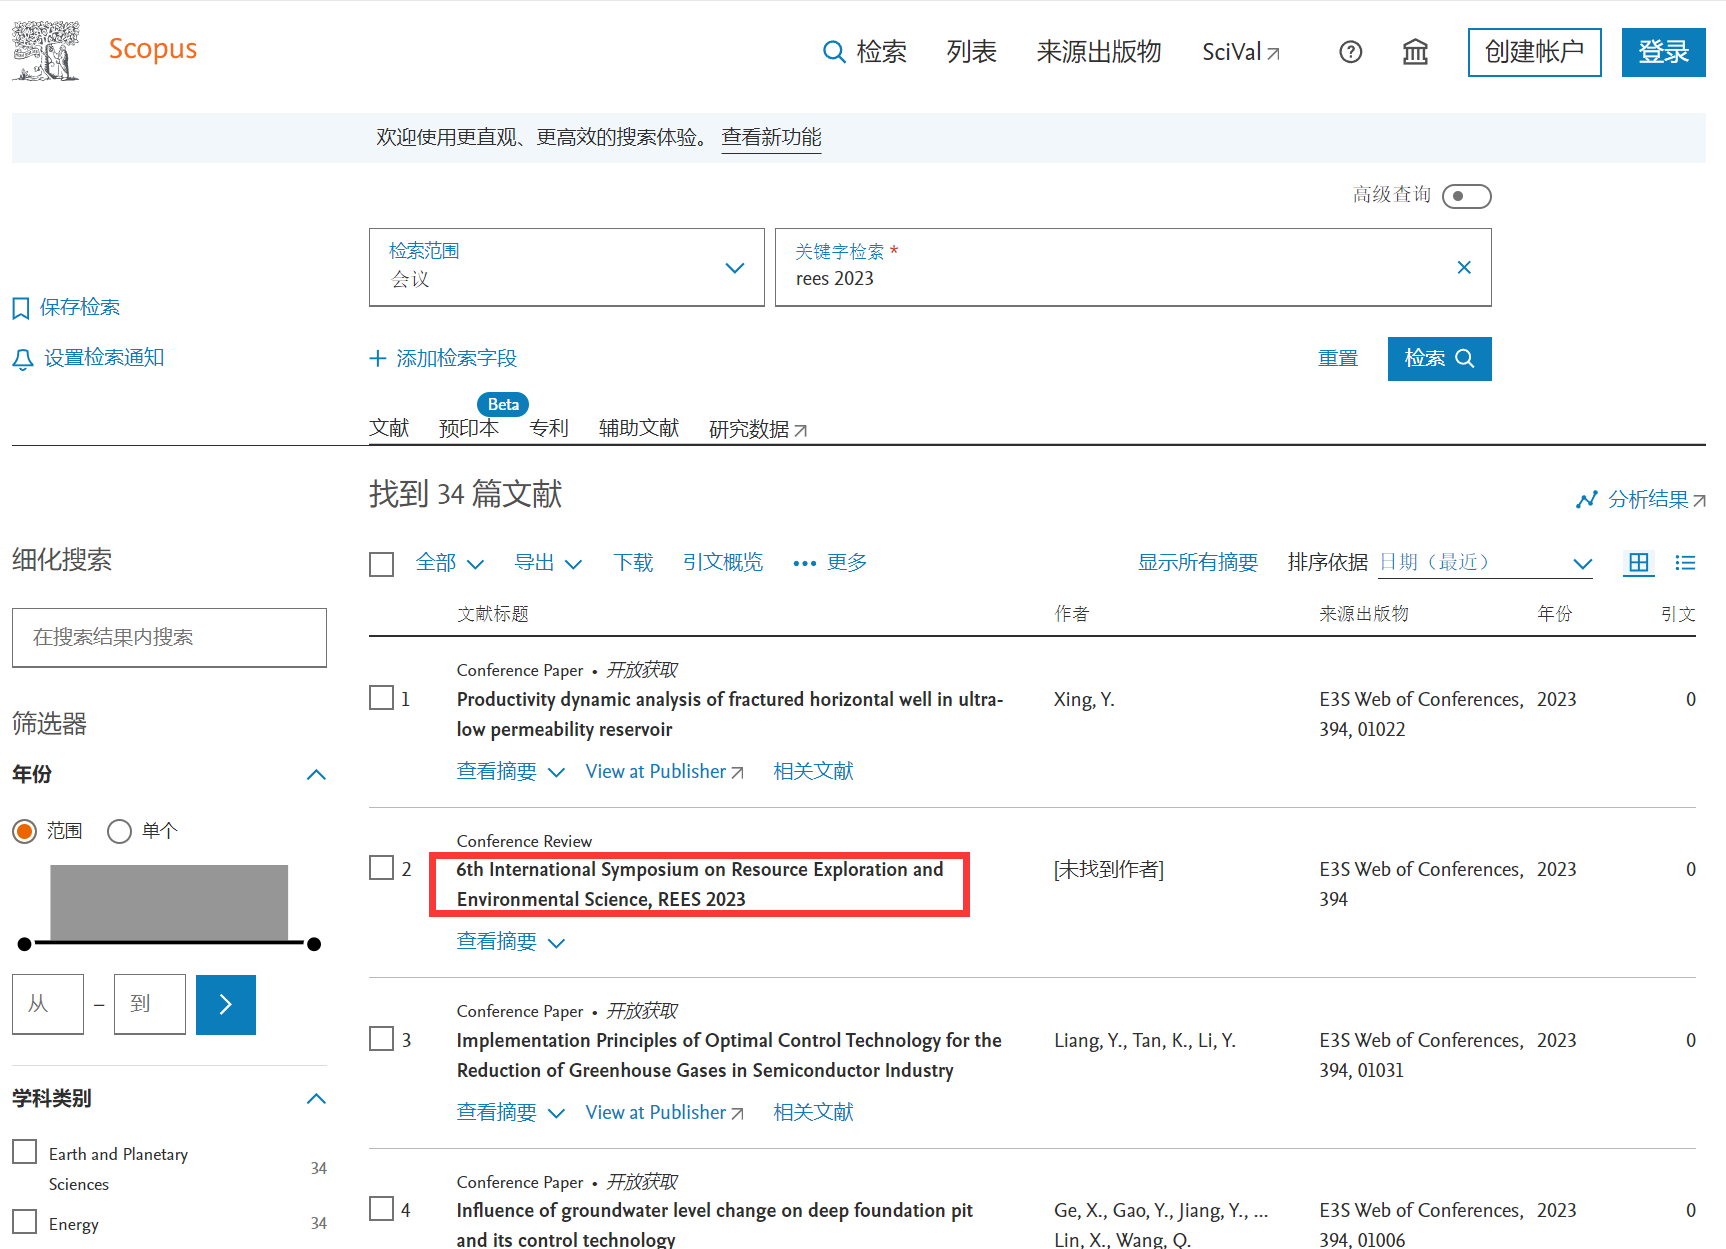
Task: Click the keyword field containing rees 2023
Action: [x=1133, y=267]
